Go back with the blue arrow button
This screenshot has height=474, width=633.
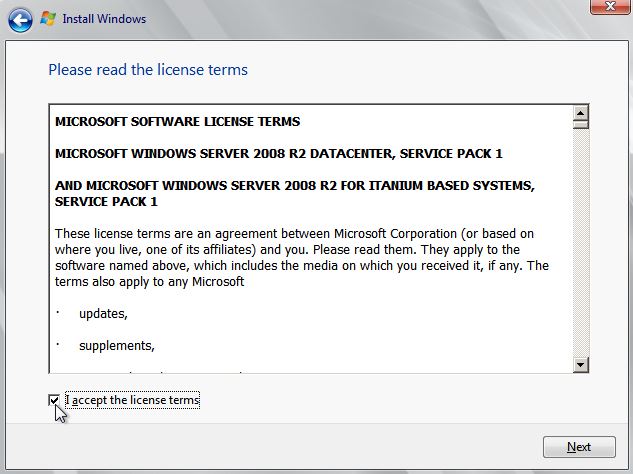[x=20, y=20]
